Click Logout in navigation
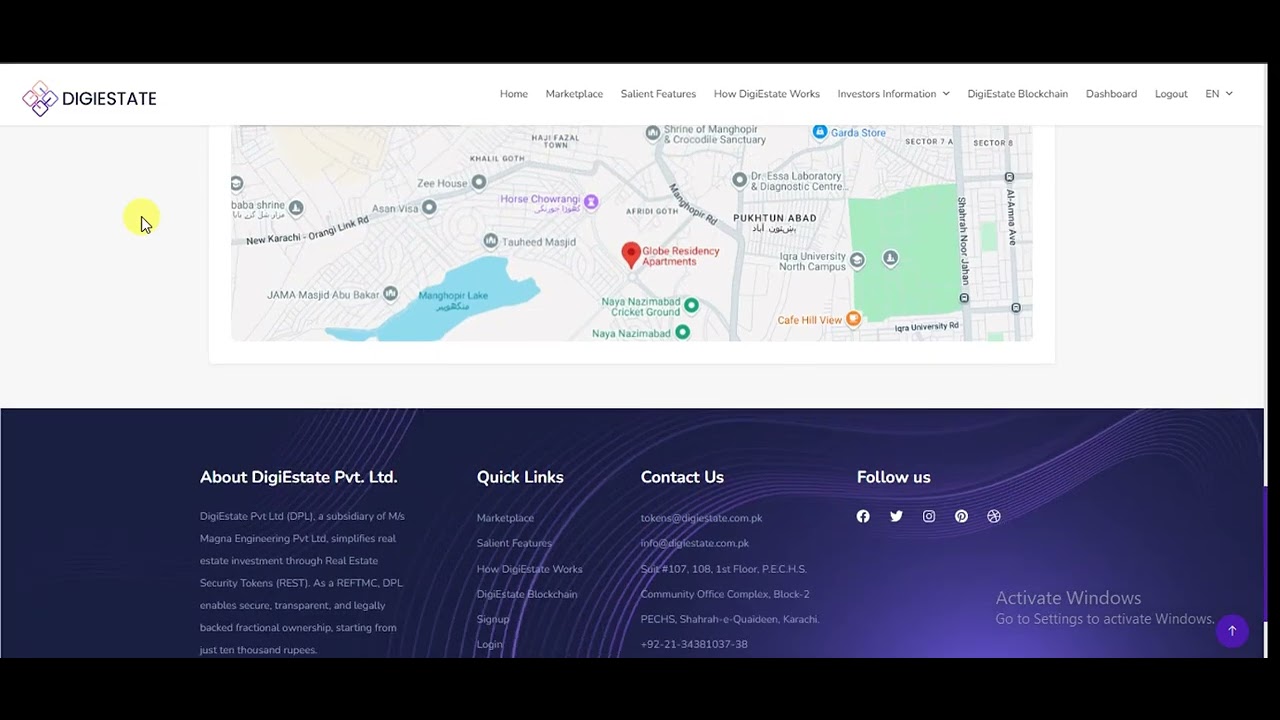1280x720 pixels. [1171, 94]
